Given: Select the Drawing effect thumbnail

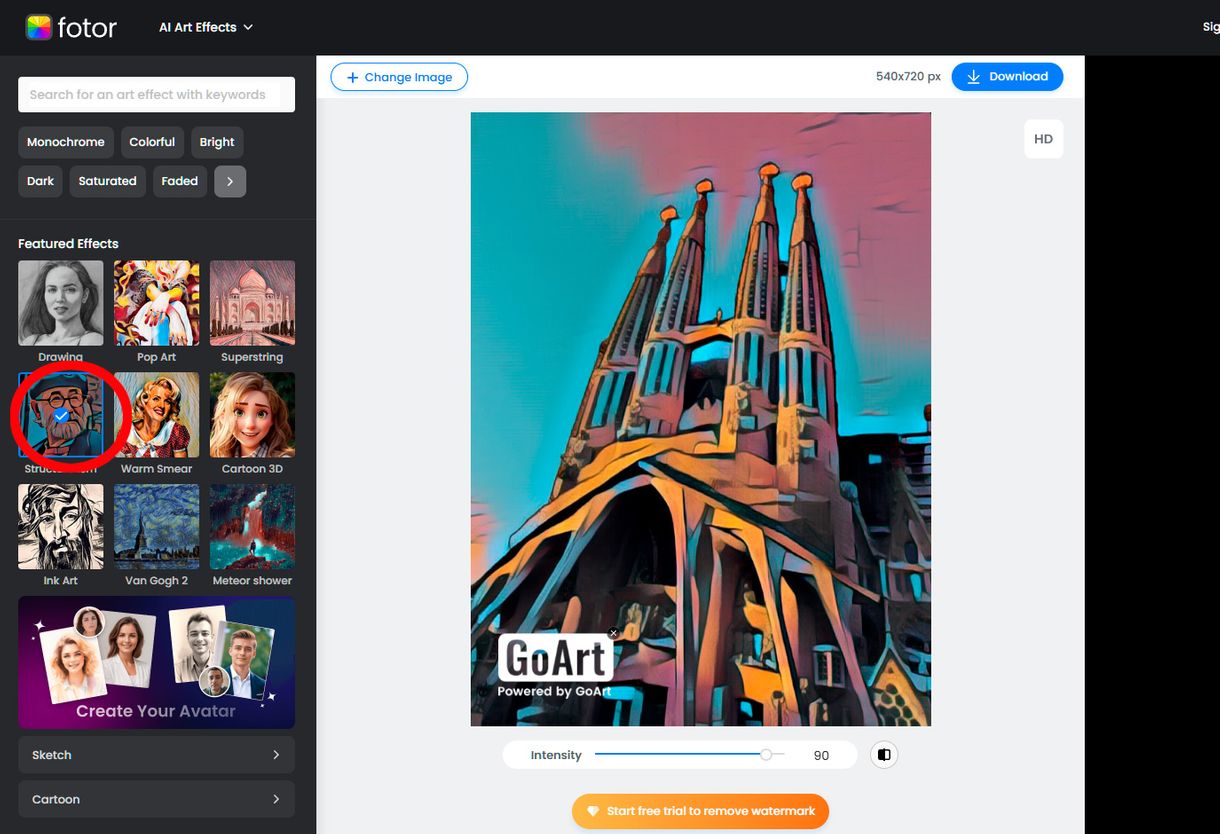Looking at the screenshot, I should [60, 302].
